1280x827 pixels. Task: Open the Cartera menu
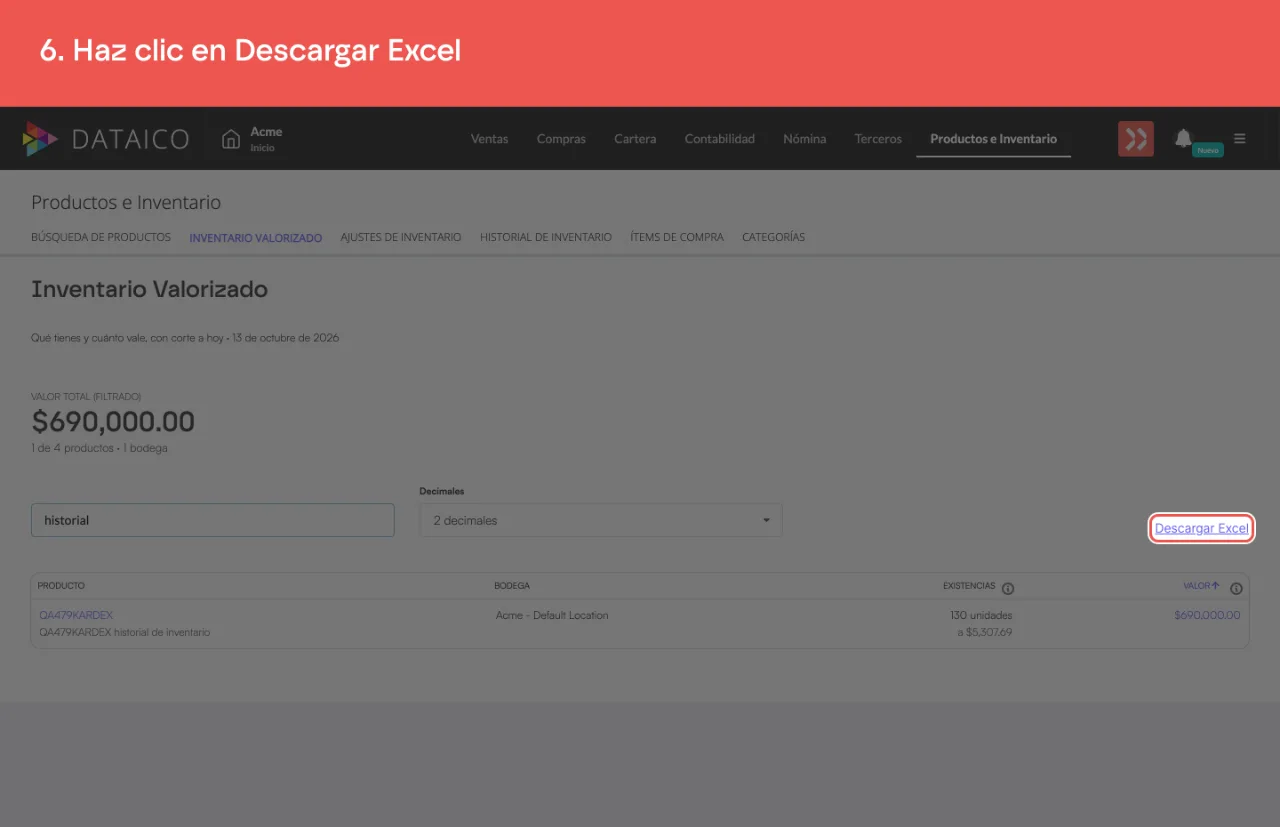point(635,139)
